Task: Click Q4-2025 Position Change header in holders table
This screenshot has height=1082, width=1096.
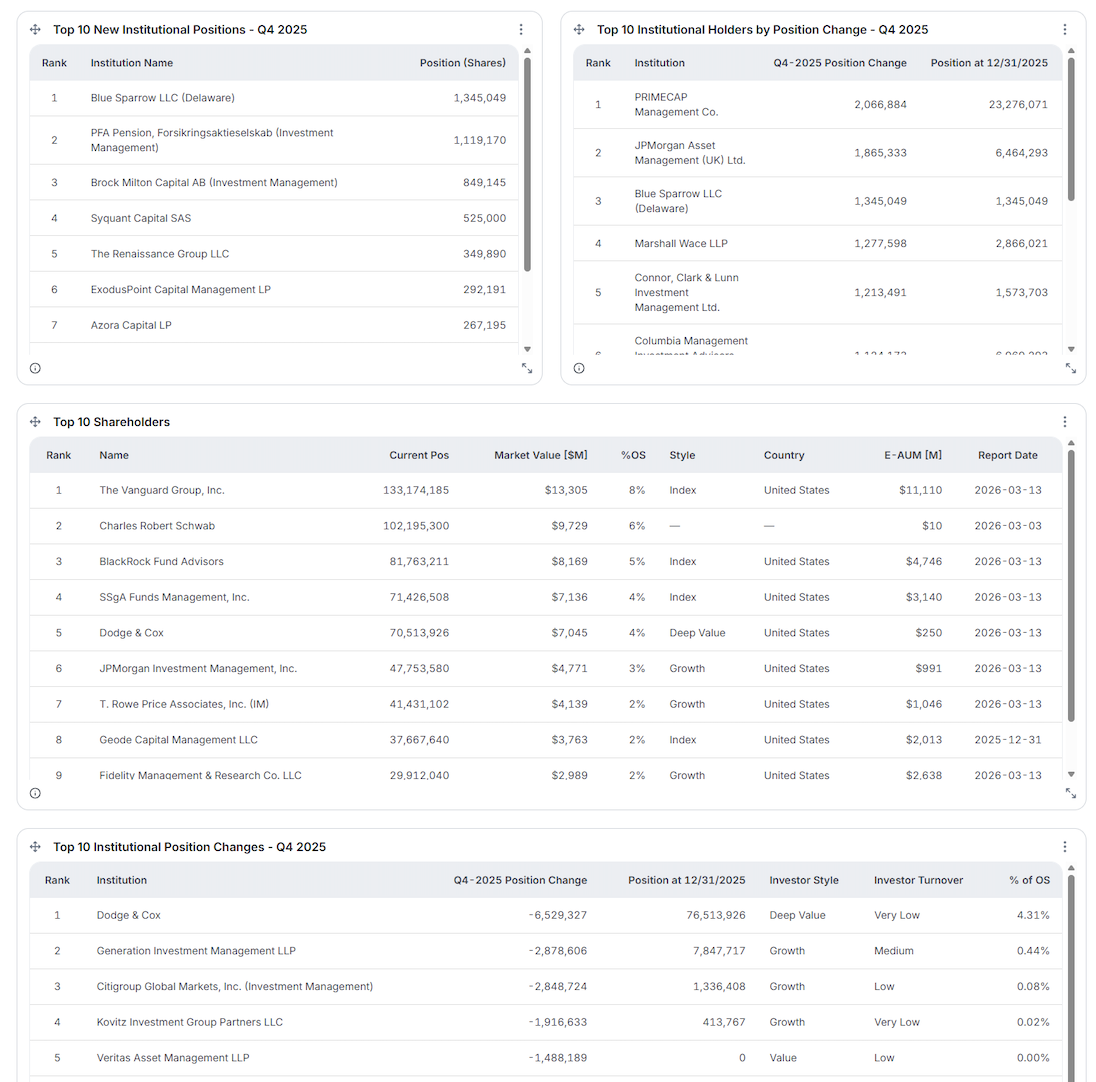Action: click(x=839, y=63)
